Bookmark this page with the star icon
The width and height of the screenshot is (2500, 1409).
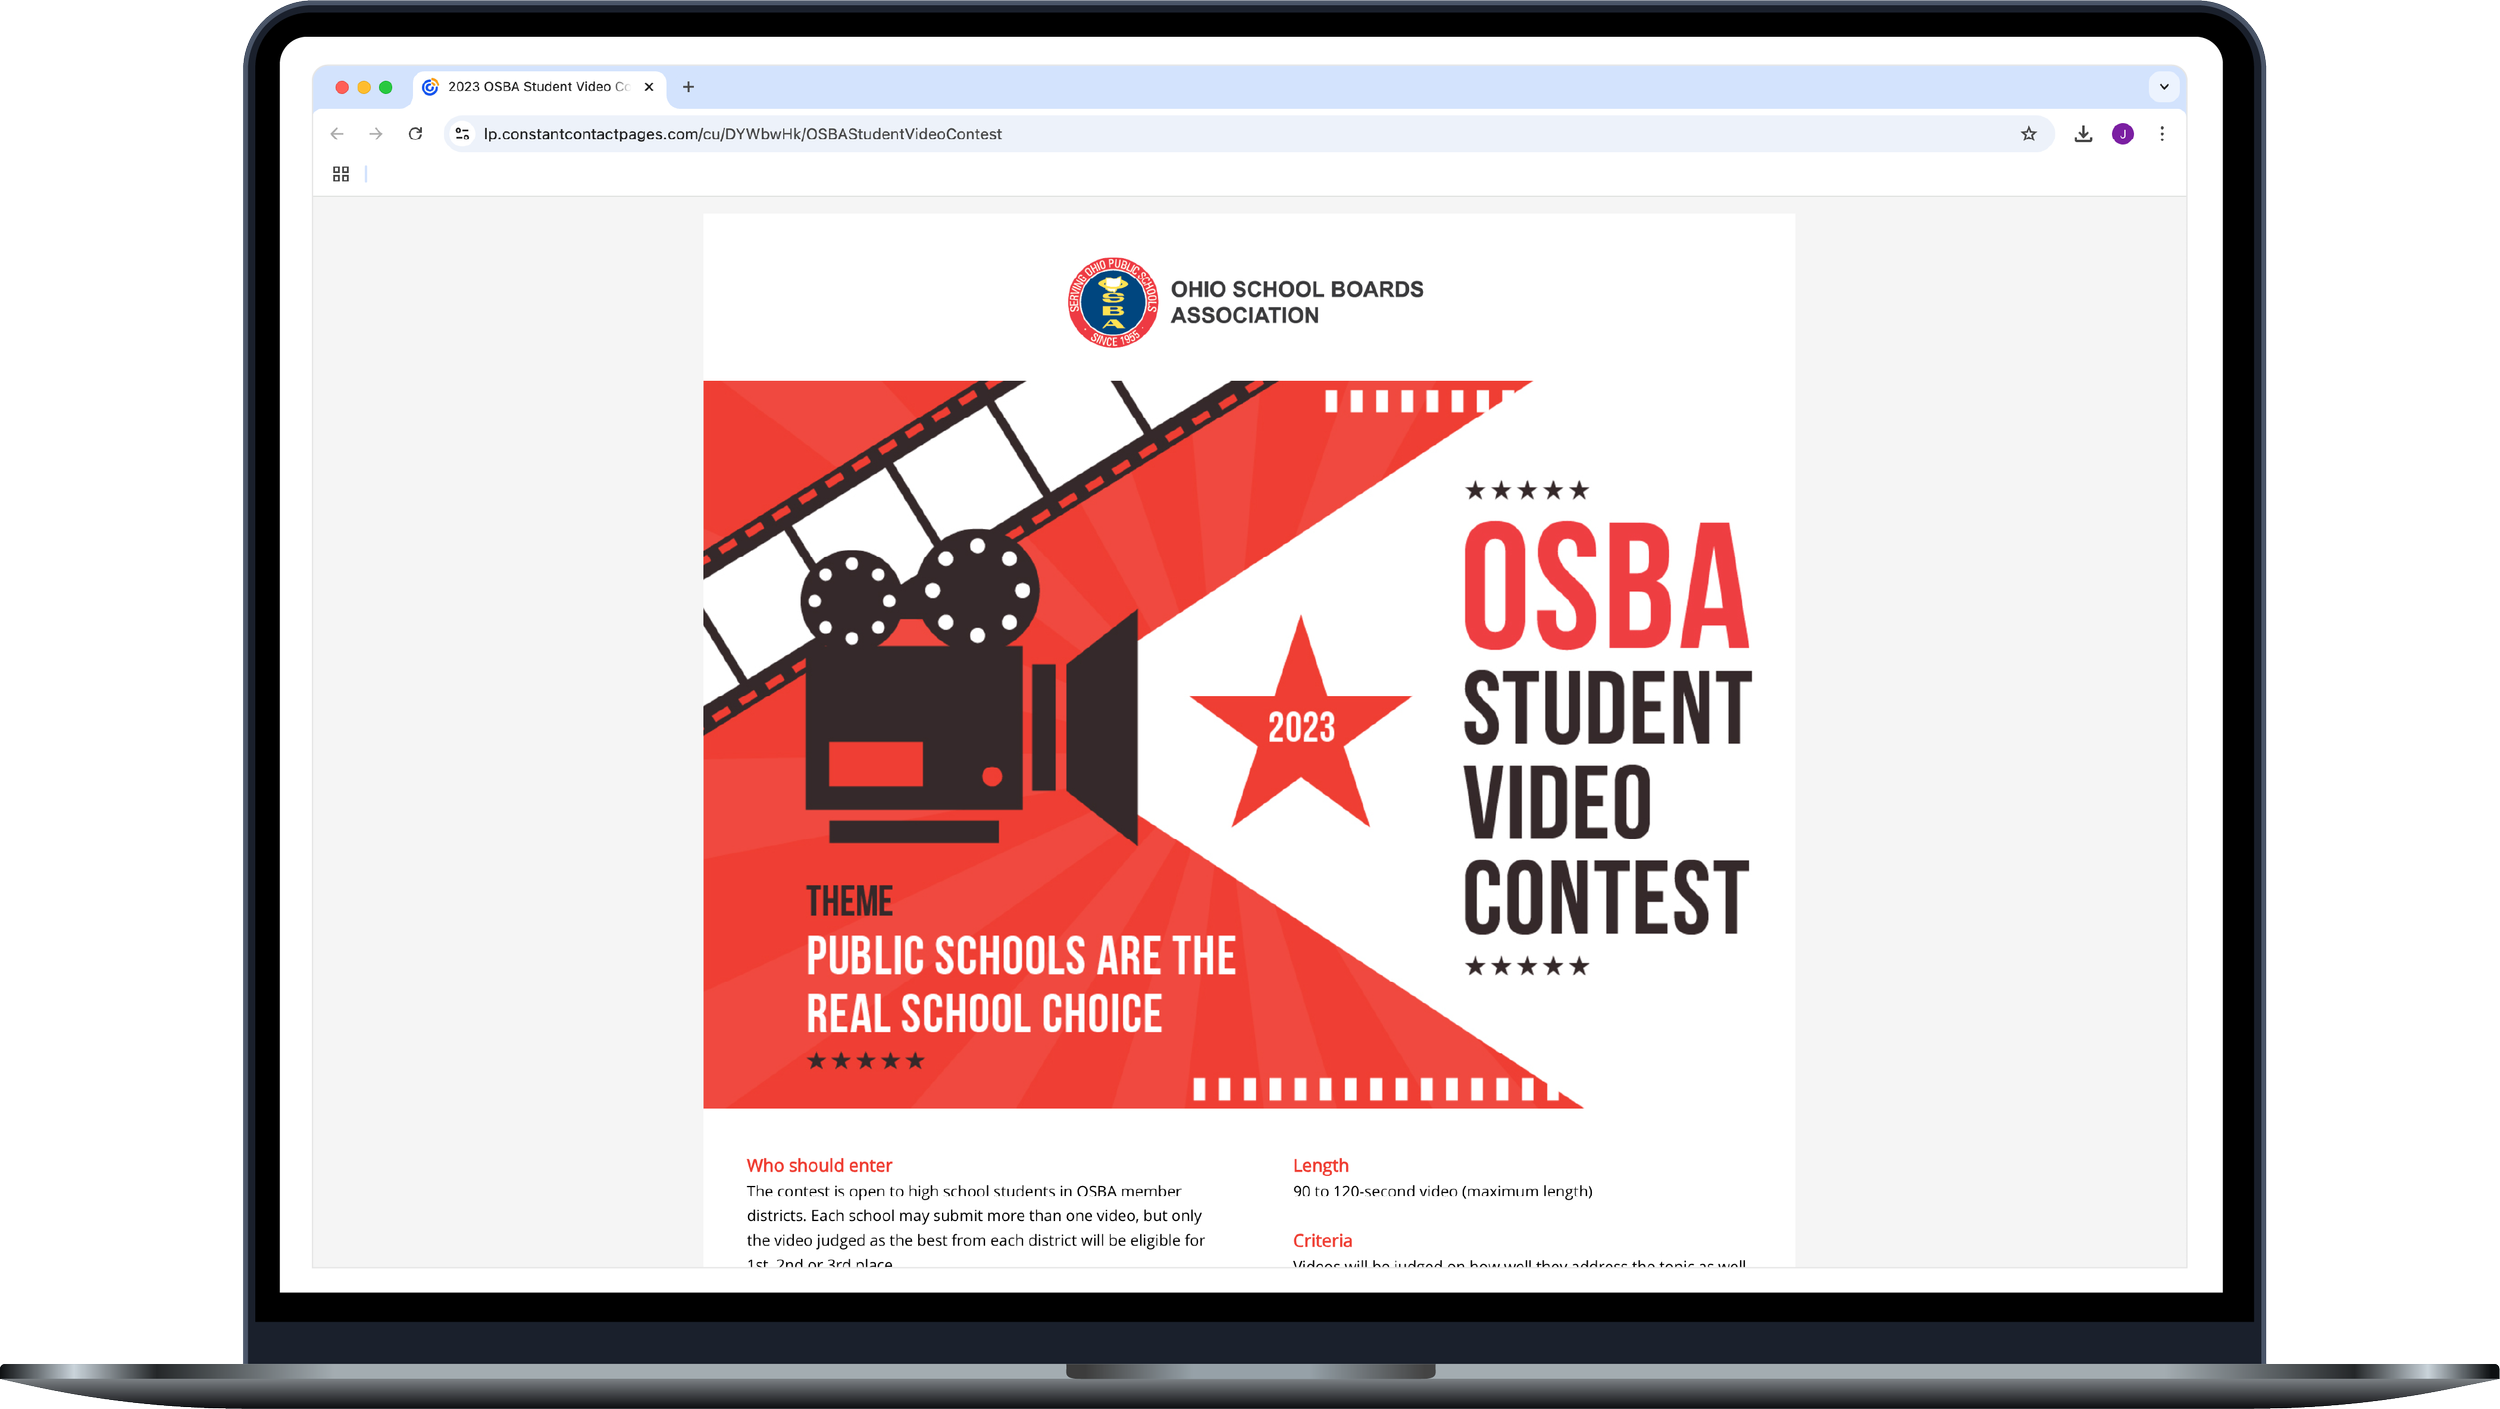tap(2028, 134)
